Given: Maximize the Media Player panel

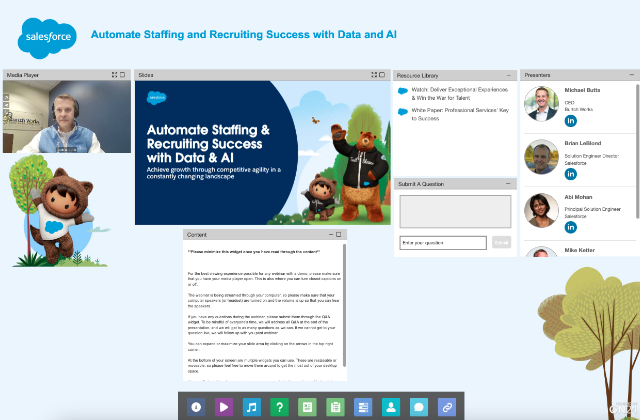Looking at the screenshot, I should (122, 75).
